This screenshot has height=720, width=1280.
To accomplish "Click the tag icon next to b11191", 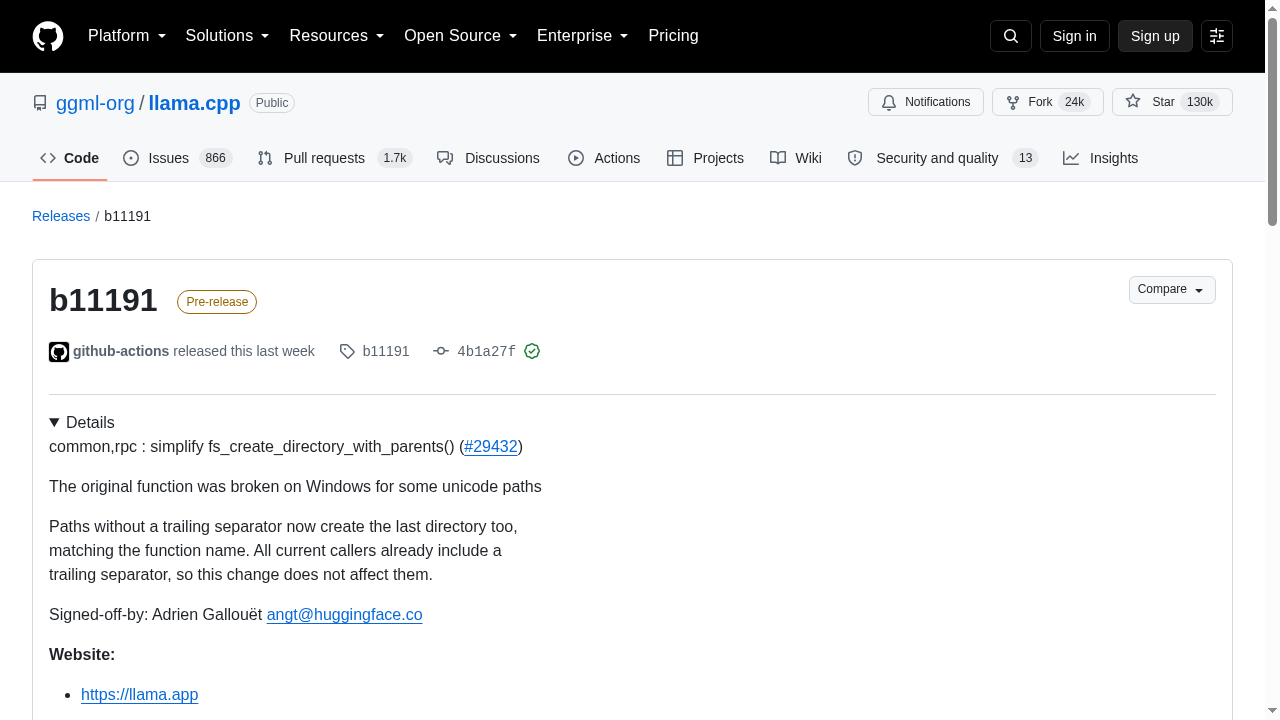I will pos(347,351).
